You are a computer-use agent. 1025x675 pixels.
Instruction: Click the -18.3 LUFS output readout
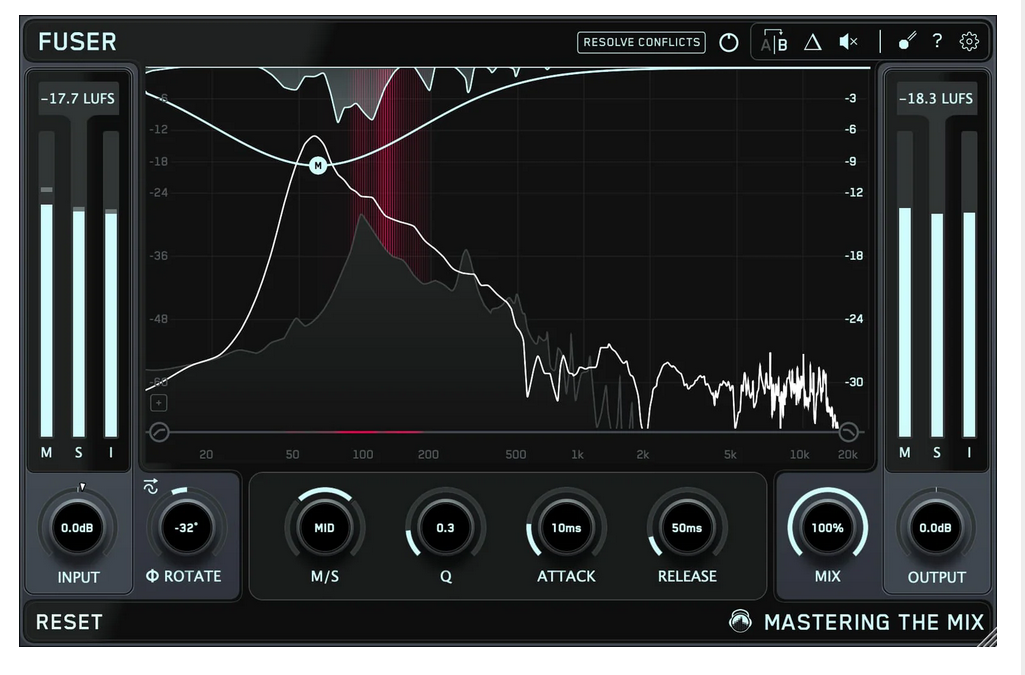(936, 99)
